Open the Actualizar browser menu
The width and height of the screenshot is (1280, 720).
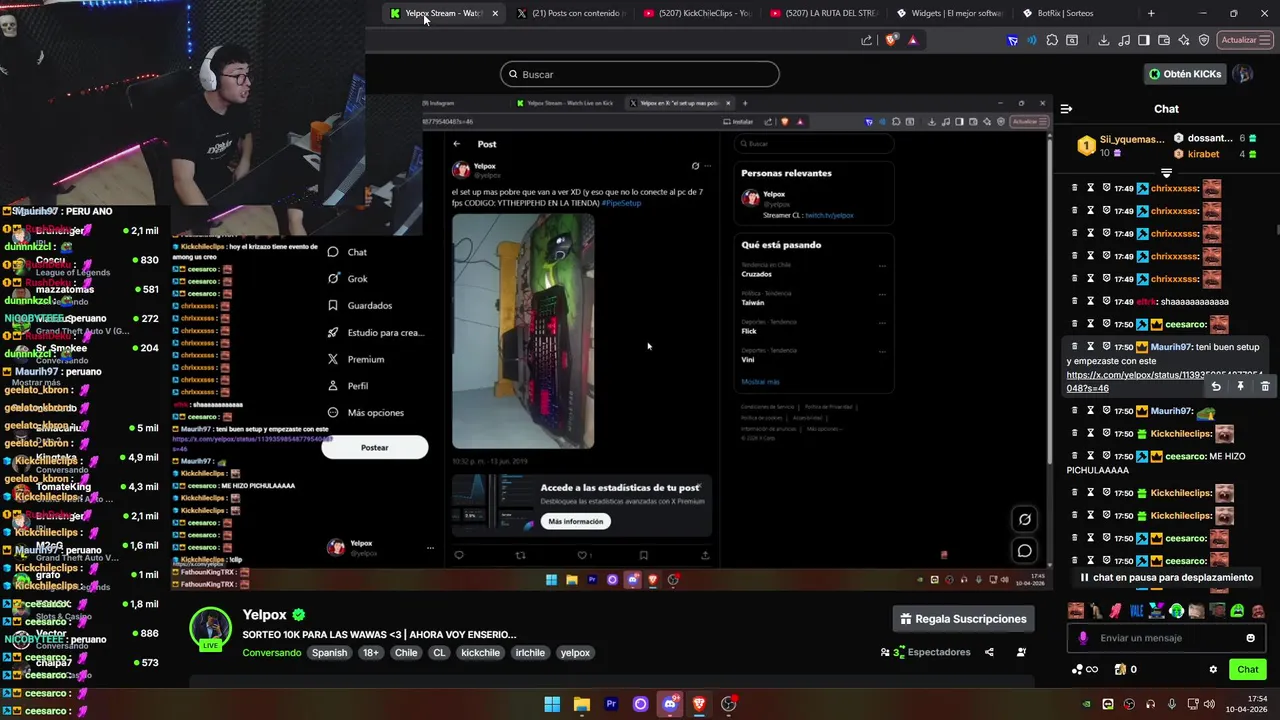pos(1245,40)
